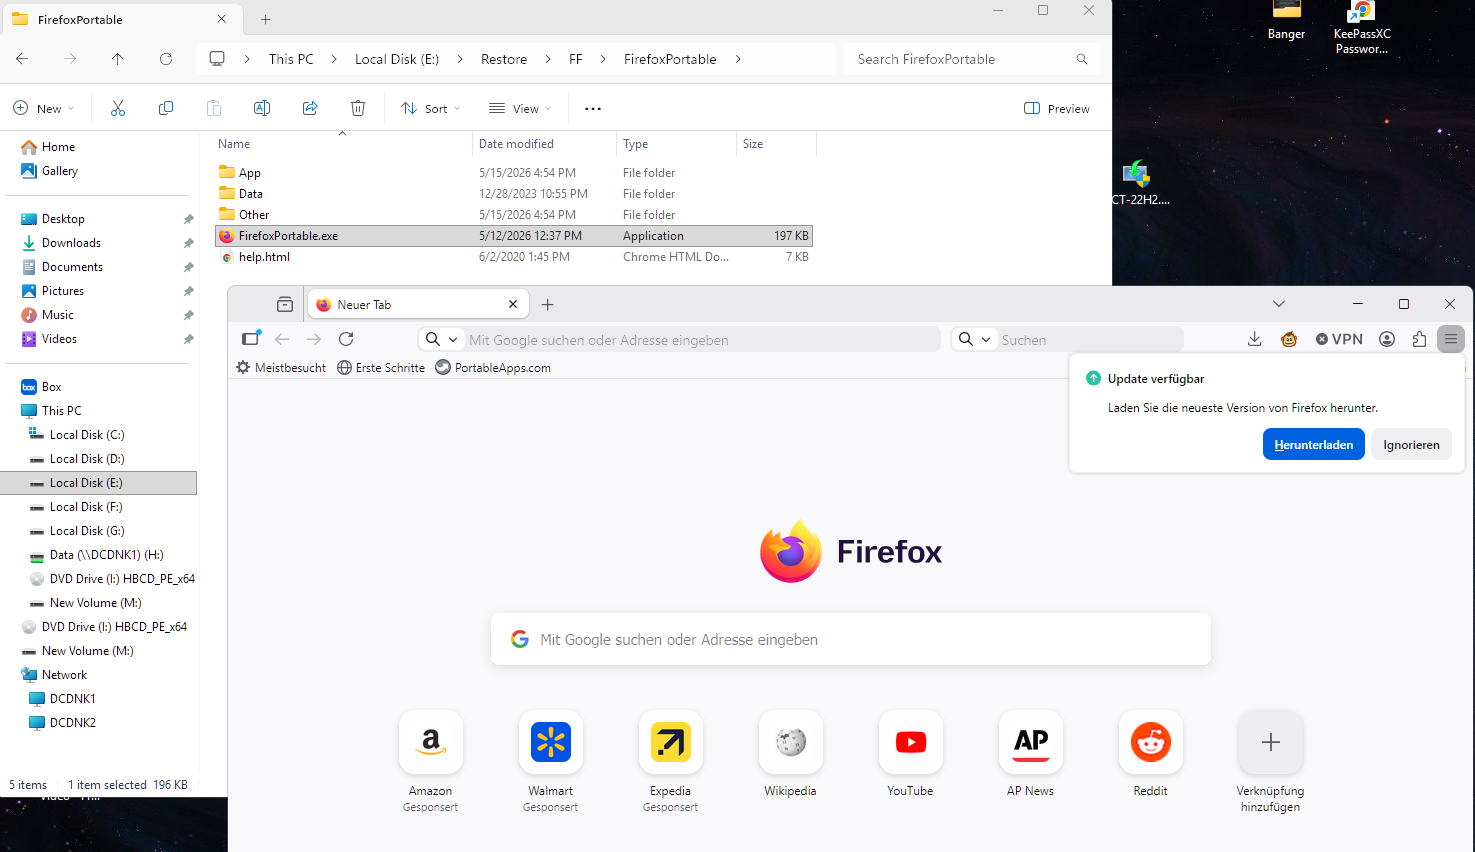Select Downloads in File Explorer sidebar
Viewport: 1475px width, 852px height.
[x=72, y=243]
